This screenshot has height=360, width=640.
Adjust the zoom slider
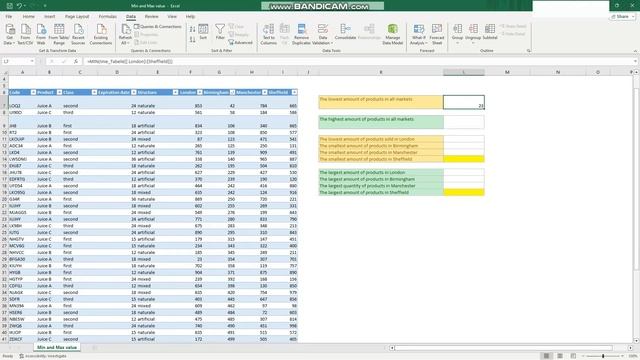point(603,356)
